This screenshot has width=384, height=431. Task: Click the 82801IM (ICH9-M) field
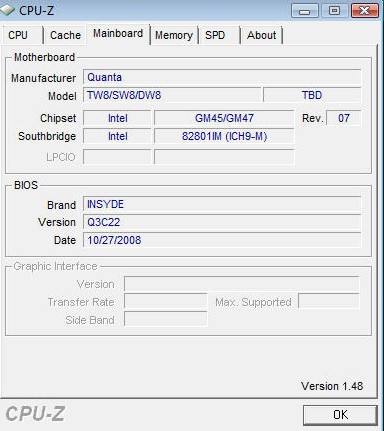tap(224, 136)
